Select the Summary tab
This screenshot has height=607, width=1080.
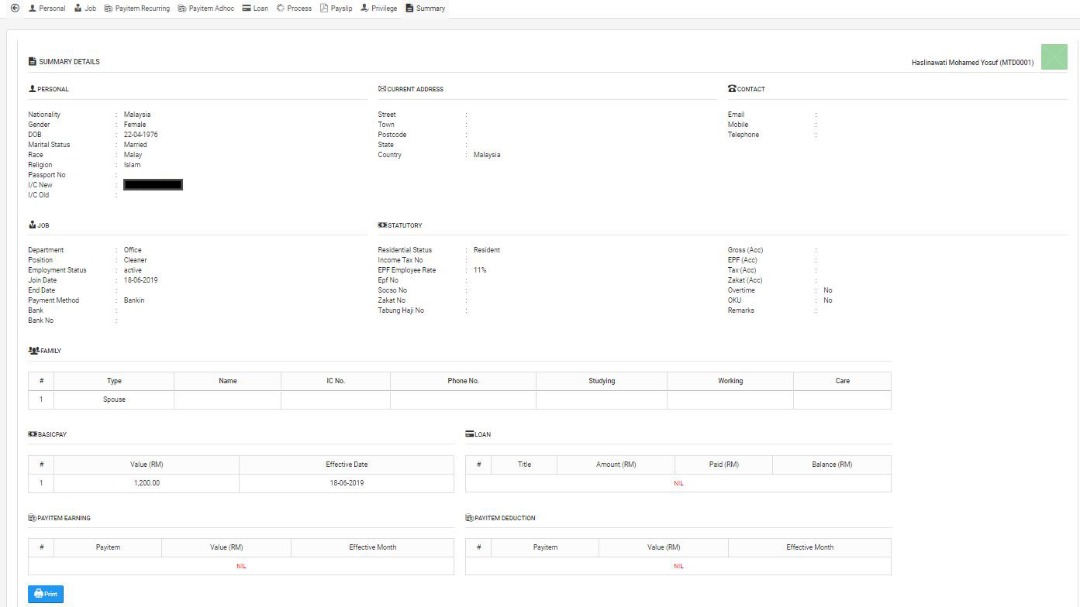[x=425, y=8]
